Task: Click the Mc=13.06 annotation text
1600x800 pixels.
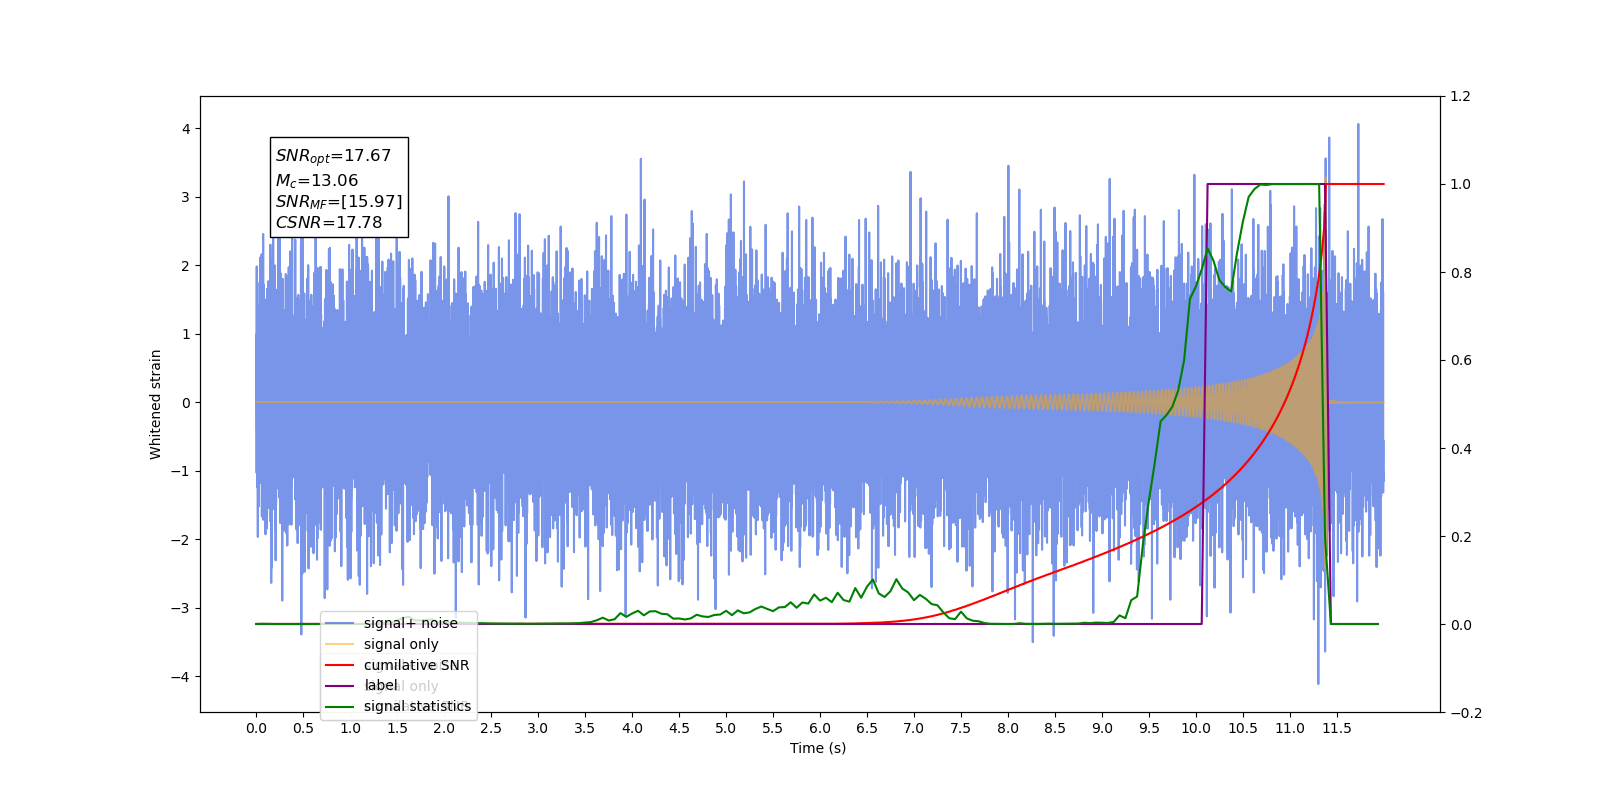Action: click(x=316, y=181)
